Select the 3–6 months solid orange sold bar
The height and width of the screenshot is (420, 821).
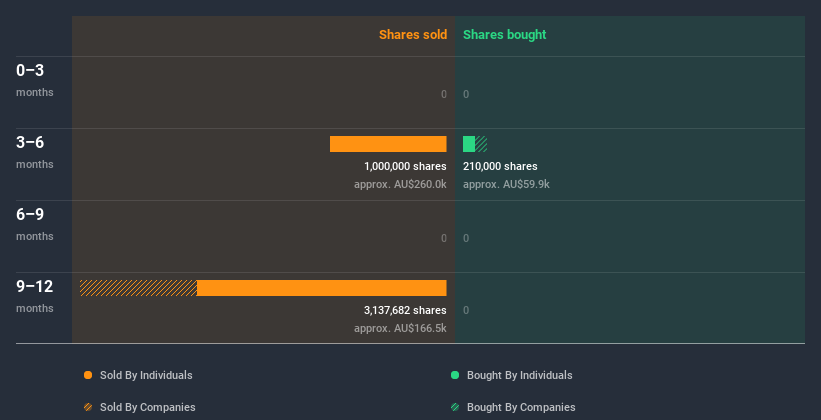tap(388, 144)
